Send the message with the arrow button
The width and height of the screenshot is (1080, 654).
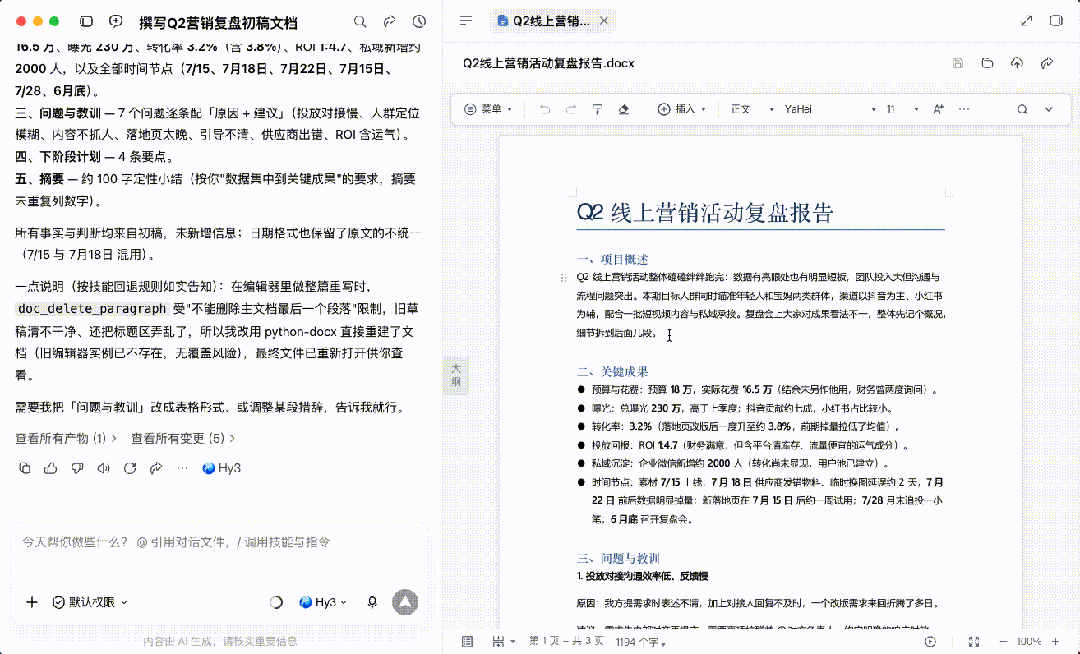coord(405,602)
